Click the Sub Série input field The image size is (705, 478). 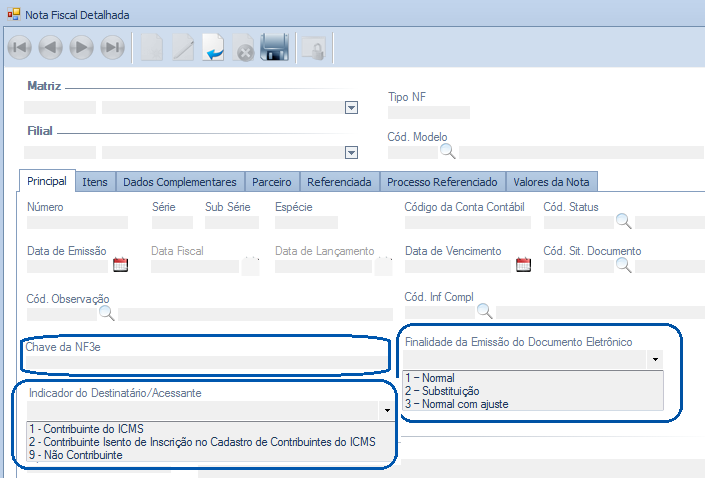click(232, 223)
